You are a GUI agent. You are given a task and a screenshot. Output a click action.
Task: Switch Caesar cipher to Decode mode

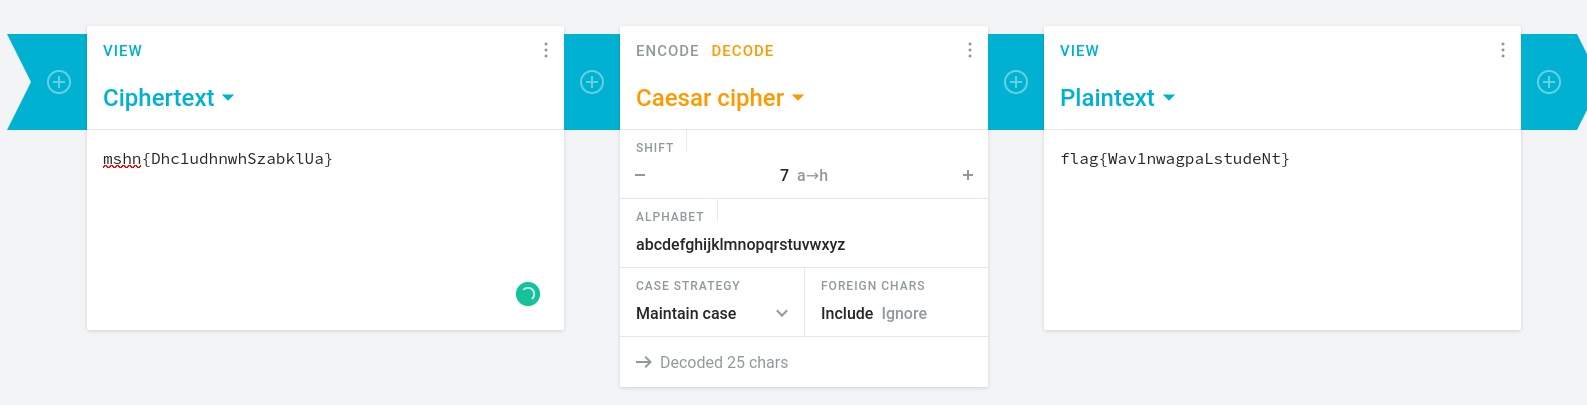(742, 51)
